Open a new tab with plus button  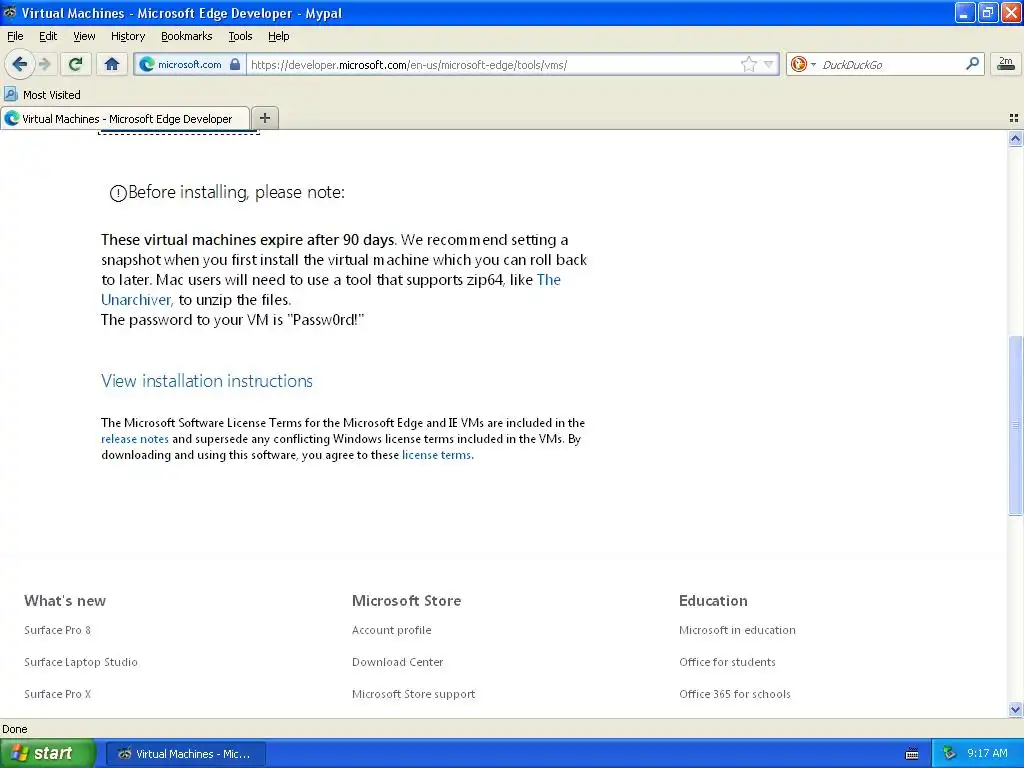click(264, 118)
